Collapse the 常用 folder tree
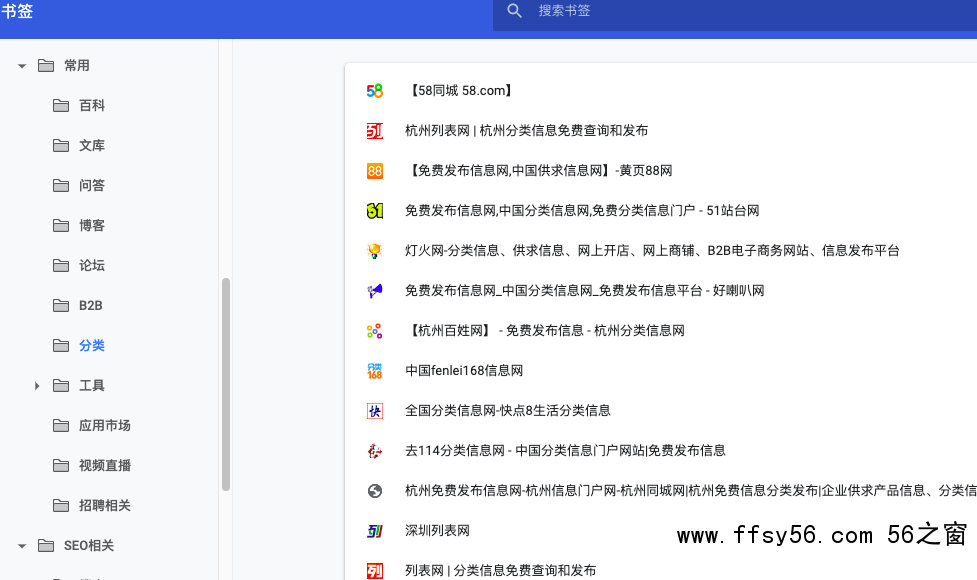The height and width of the screenshot is (580, 977). [x=22, y=65]
